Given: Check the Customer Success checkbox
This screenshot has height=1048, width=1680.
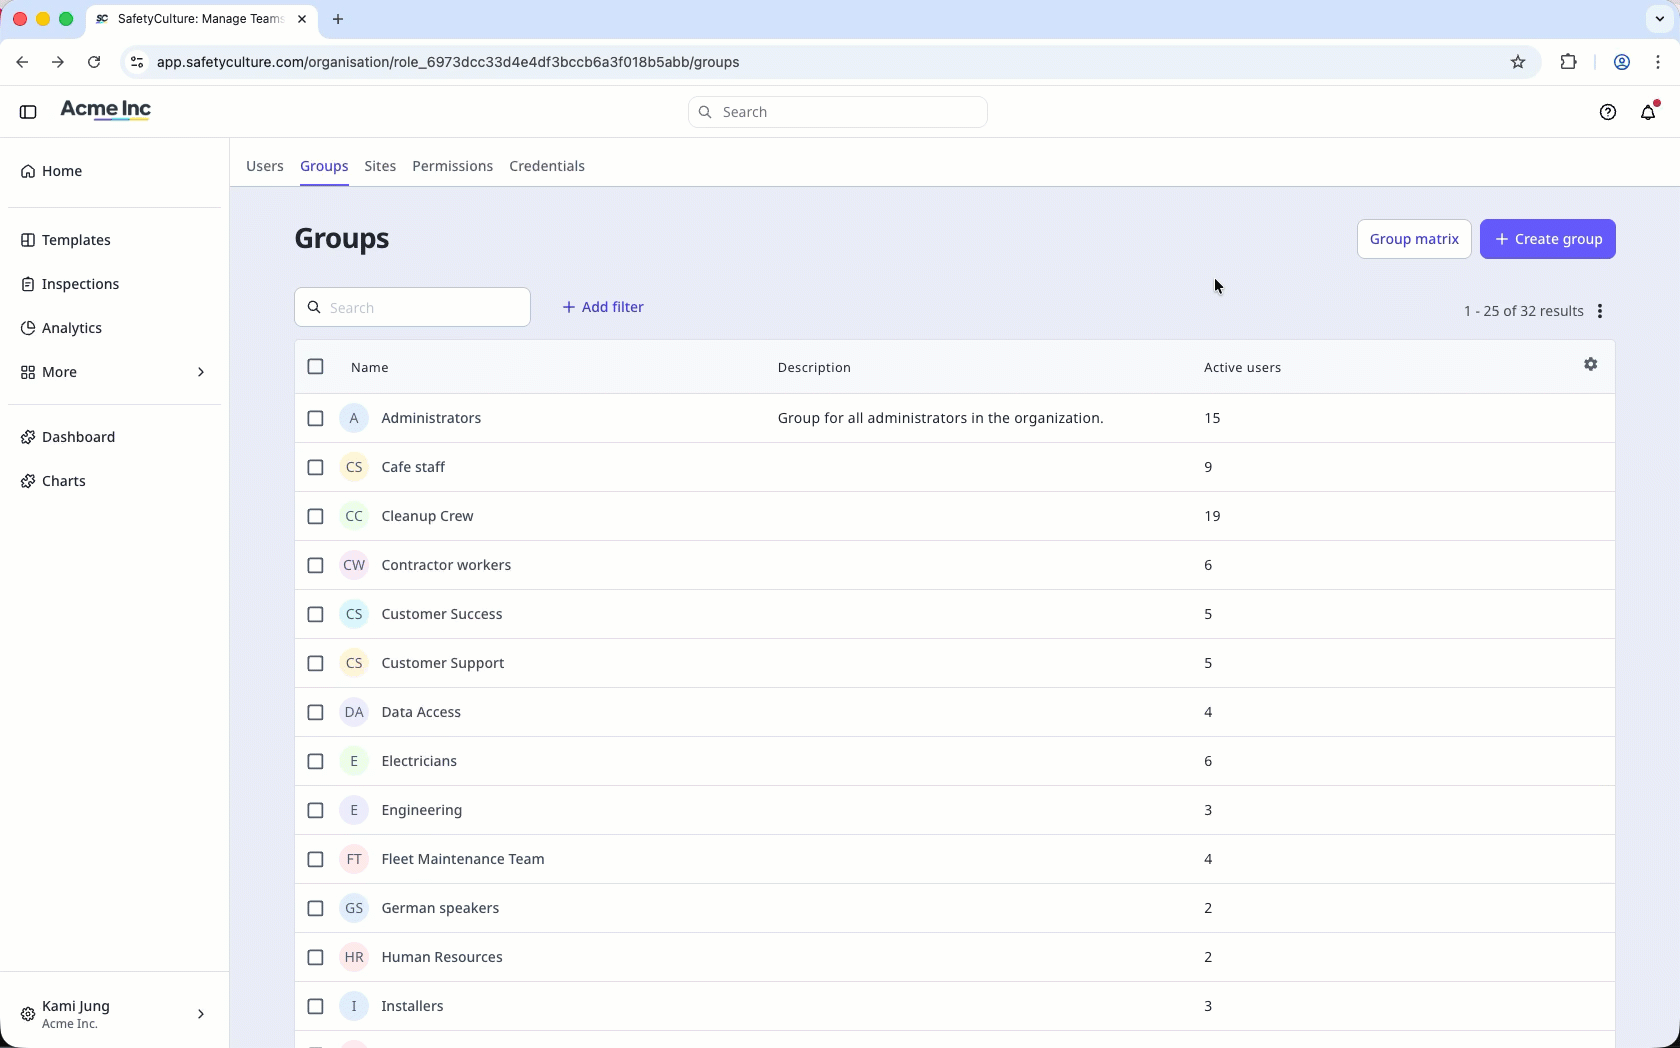Looking at the screenshot, I should (315, 614).
